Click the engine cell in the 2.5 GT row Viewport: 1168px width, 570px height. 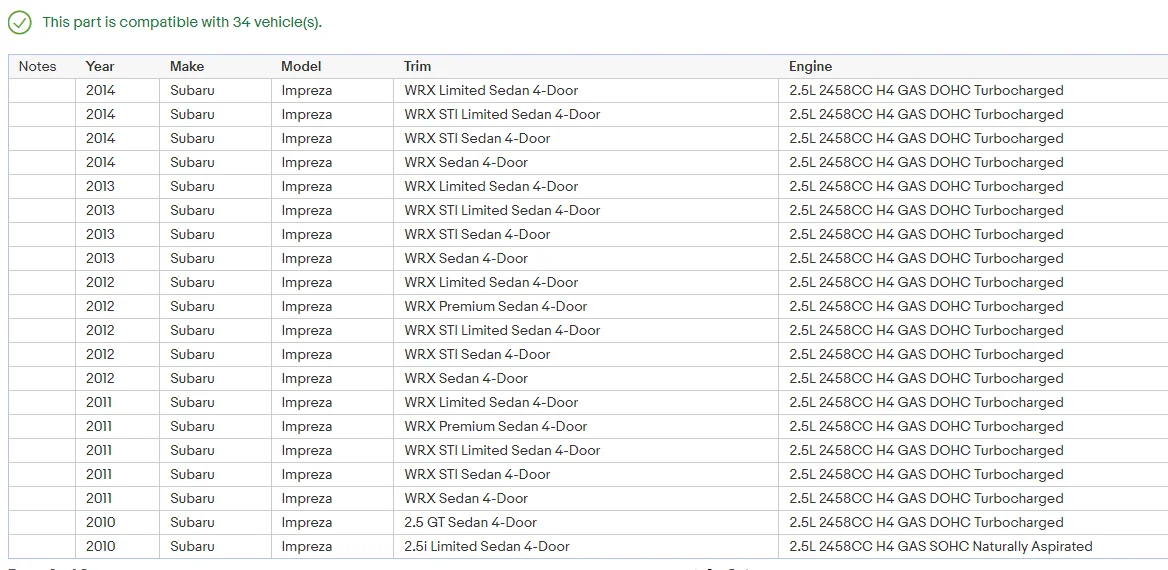[973, 522]
